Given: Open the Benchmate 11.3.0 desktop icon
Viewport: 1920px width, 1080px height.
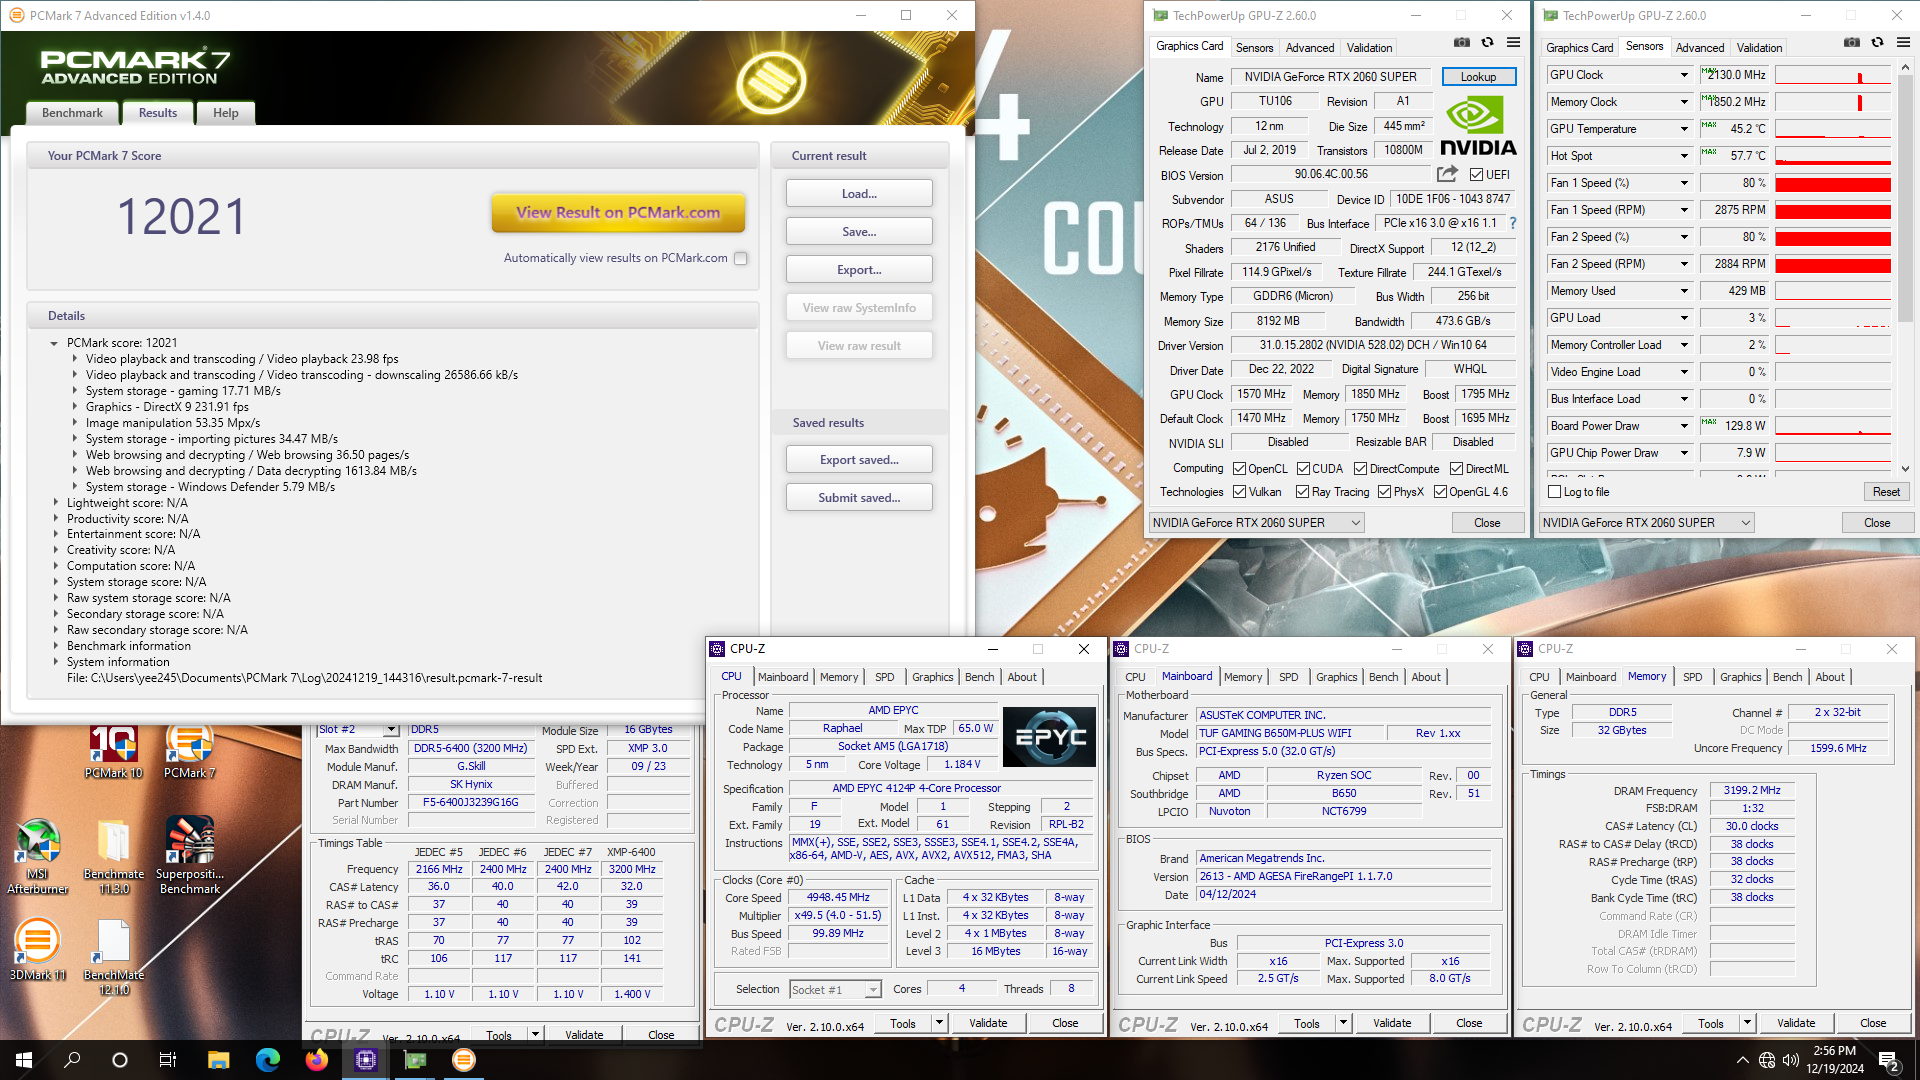Looking at the screenshot, I should pos(113,856).
